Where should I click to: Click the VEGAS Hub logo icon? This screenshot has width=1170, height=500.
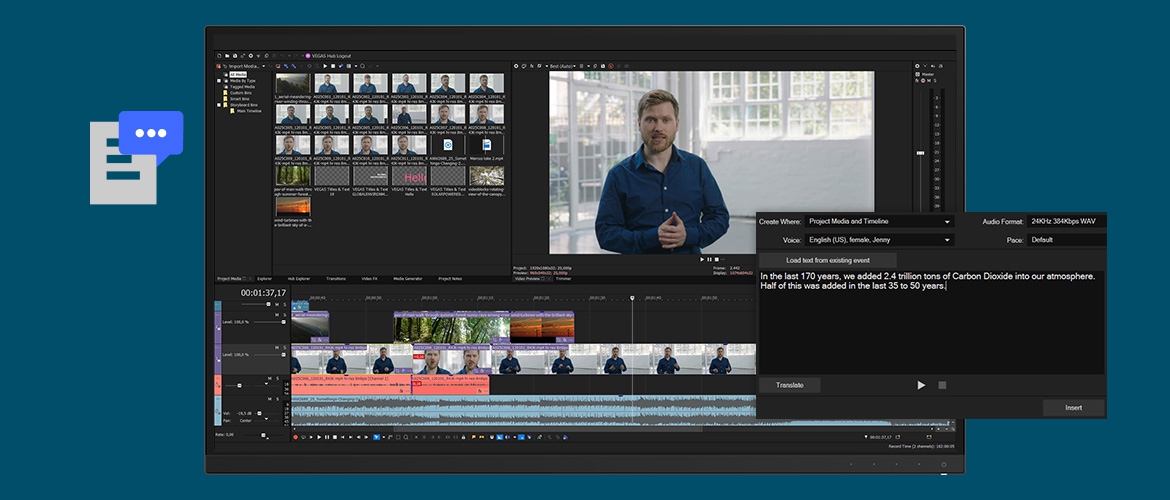coord(308,55)
